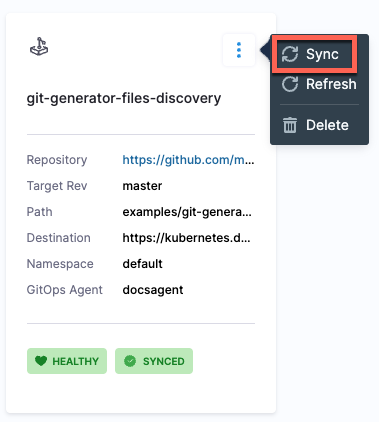Click the GitOps application icon on card
The width and height of the screenshot is (379, 422).
click(x=39, y=47)
